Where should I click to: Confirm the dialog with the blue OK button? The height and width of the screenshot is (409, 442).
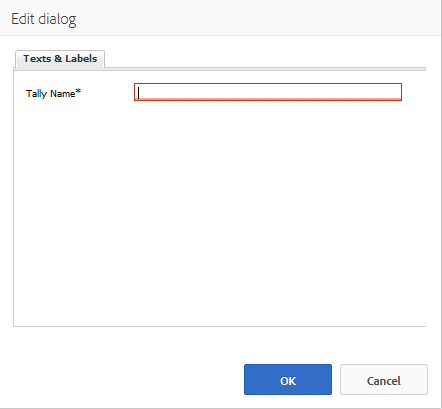tap(288, 379)
